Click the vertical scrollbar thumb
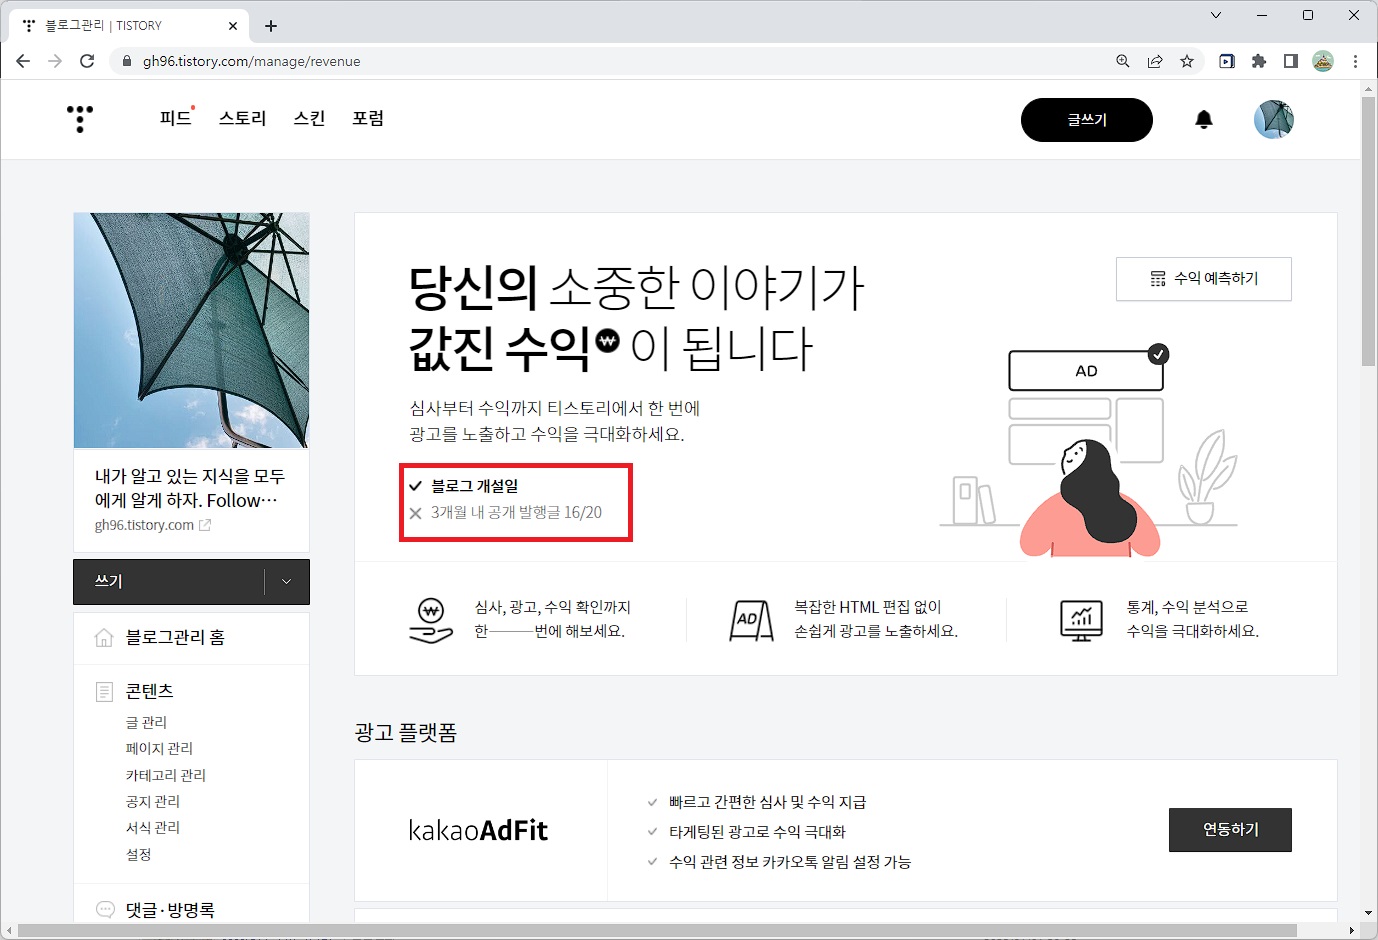This screenshot has height=940, width=1378. tap(1368, 231)
